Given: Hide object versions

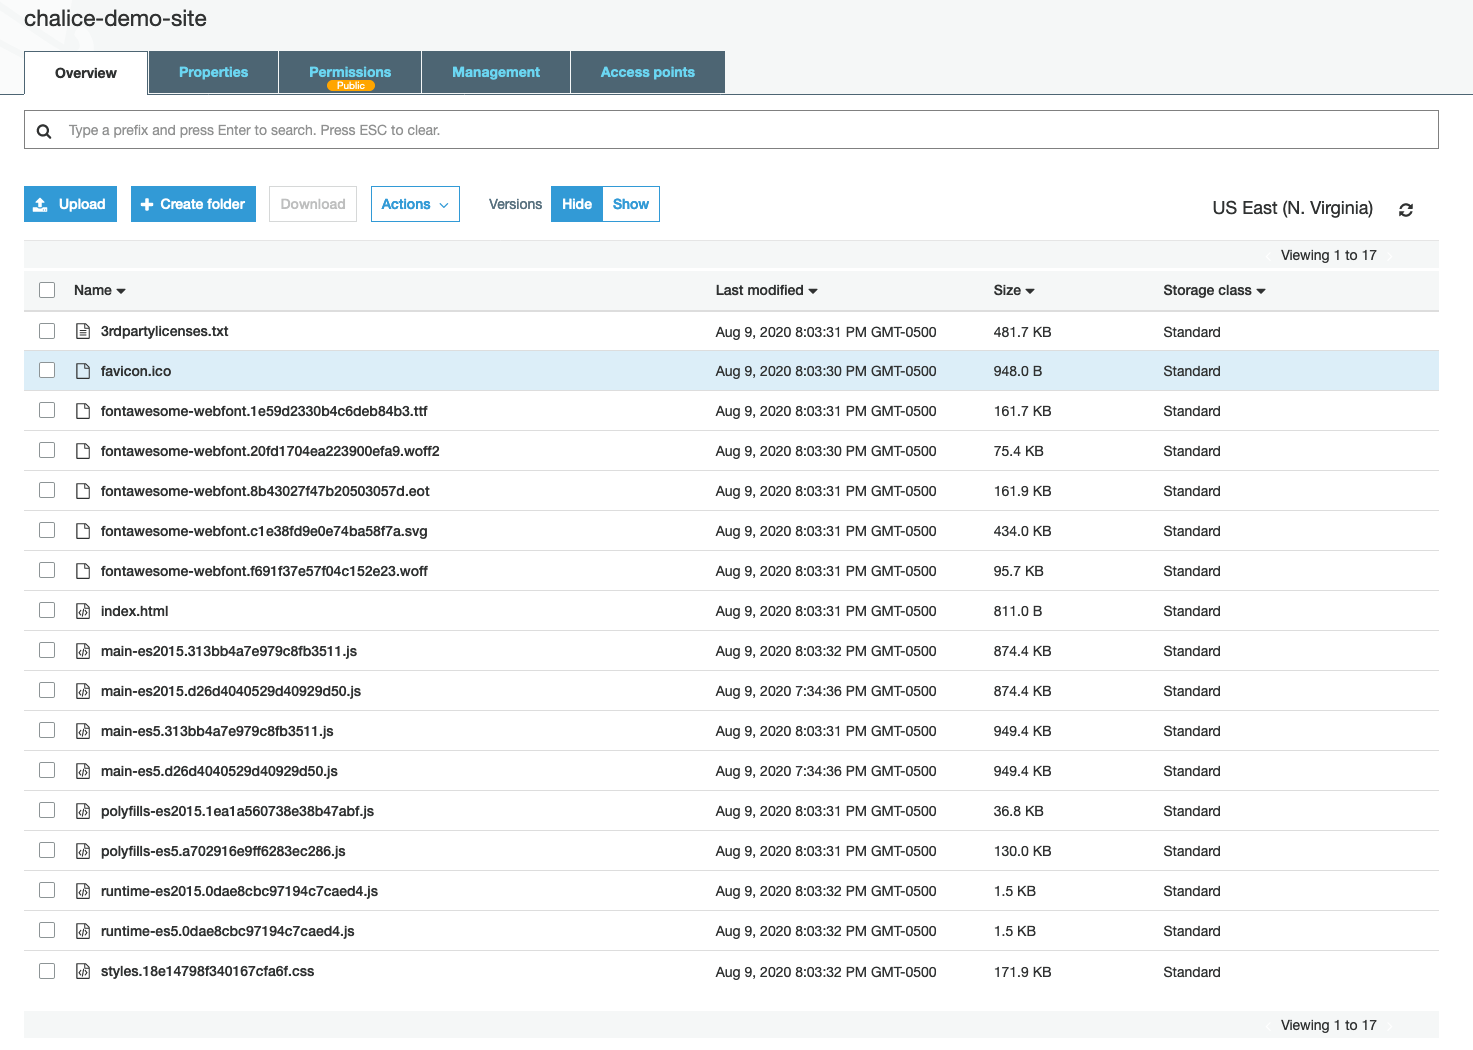Looking at the screenshot, I should click(577, 204).
